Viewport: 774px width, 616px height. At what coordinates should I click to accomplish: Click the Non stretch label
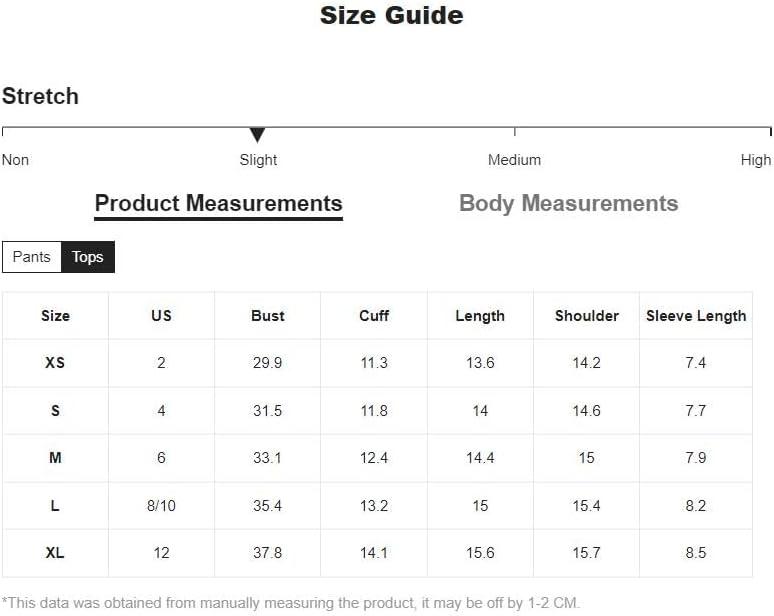click(x=15, y=160)
